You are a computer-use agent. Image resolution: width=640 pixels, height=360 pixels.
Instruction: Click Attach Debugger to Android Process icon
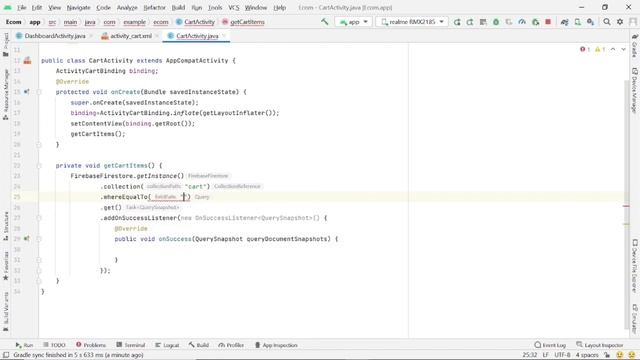click(535, 22)
